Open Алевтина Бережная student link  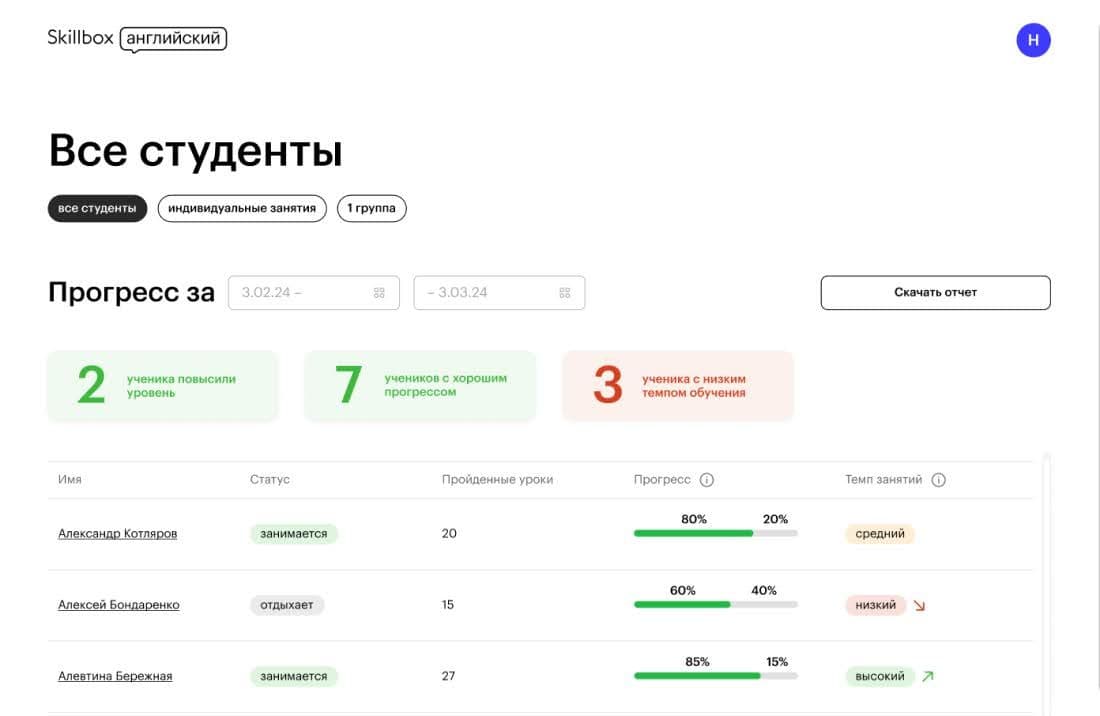click(x=115, y=676)
